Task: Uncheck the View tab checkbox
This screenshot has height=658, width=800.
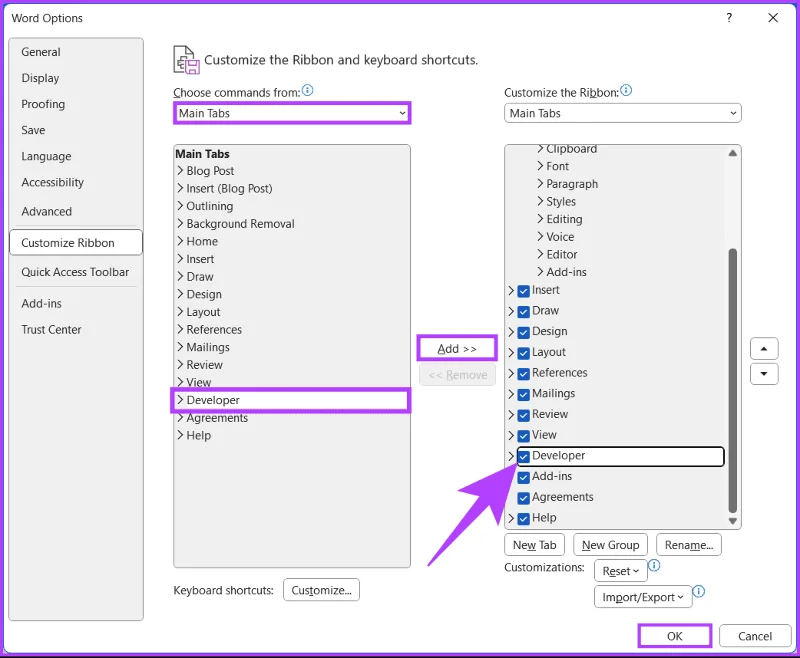Action: [x=523, y=436]
